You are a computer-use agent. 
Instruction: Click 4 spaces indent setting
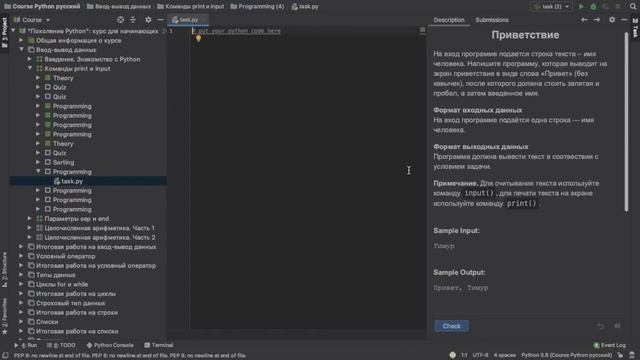(x=505, y=356)
